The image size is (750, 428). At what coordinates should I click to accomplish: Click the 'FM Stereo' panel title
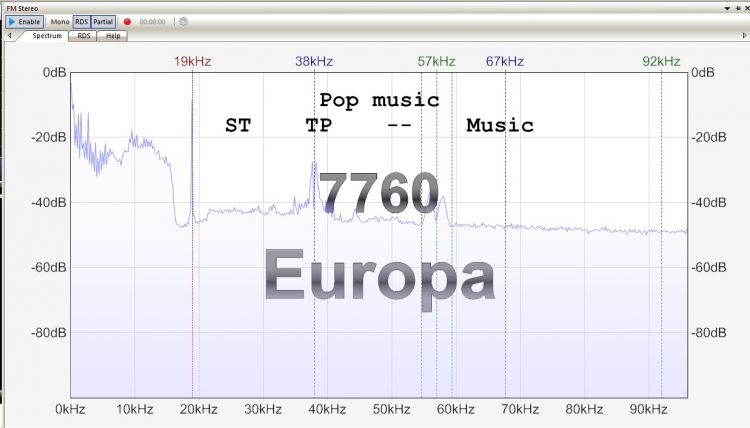(x=22, y=8)
